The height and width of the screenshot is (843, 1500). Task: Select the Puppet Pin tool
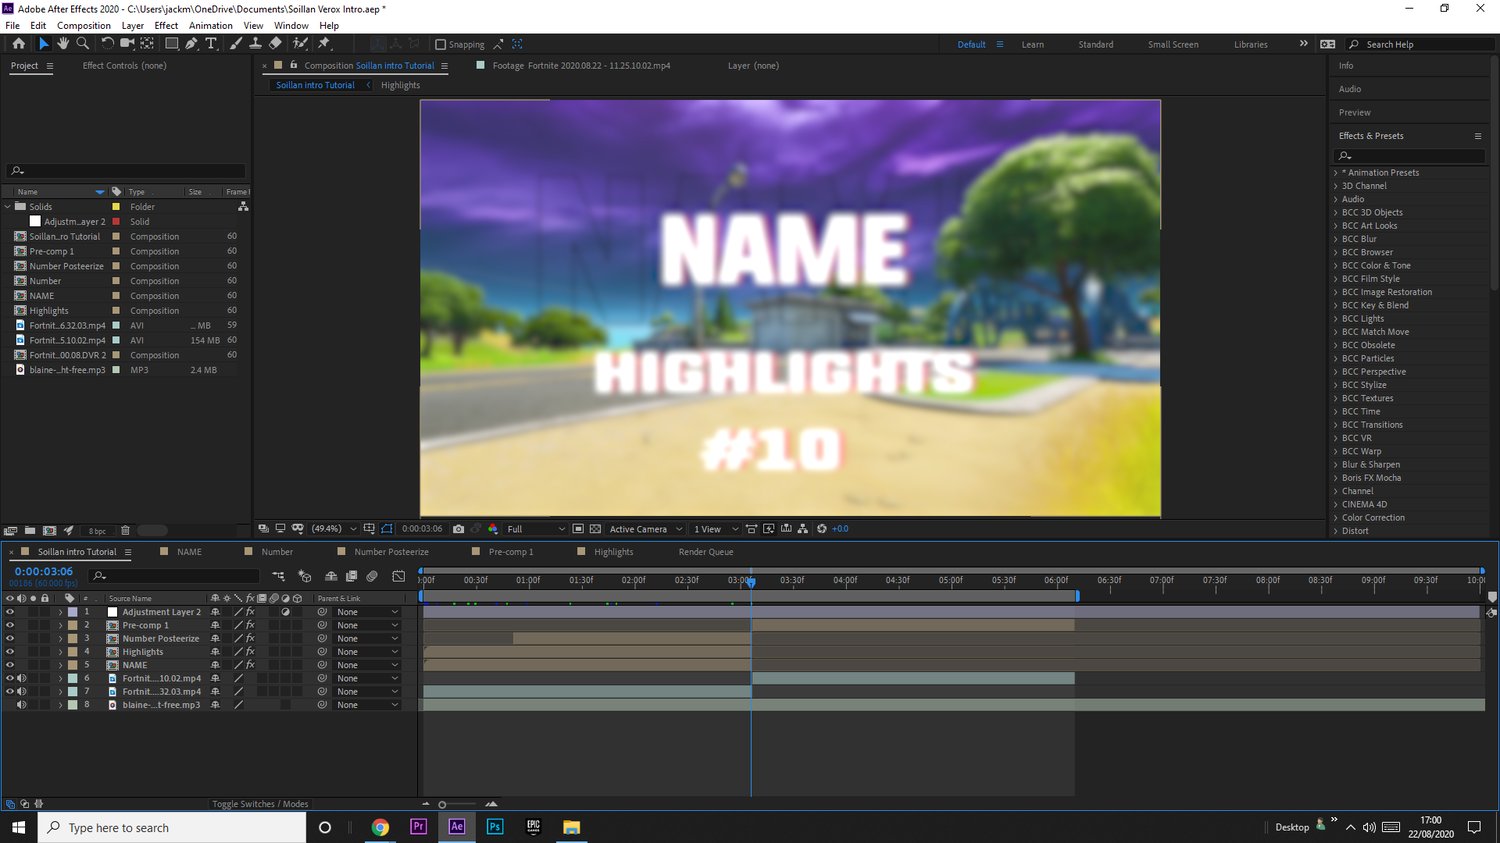tap(324, 44)
